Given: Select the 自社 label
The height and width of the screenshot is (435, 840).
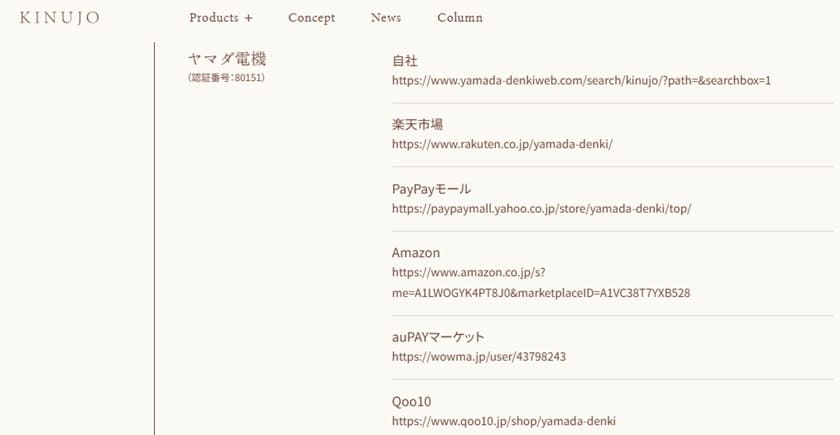Looking at the screenshot, I should (x=404, y=61).
